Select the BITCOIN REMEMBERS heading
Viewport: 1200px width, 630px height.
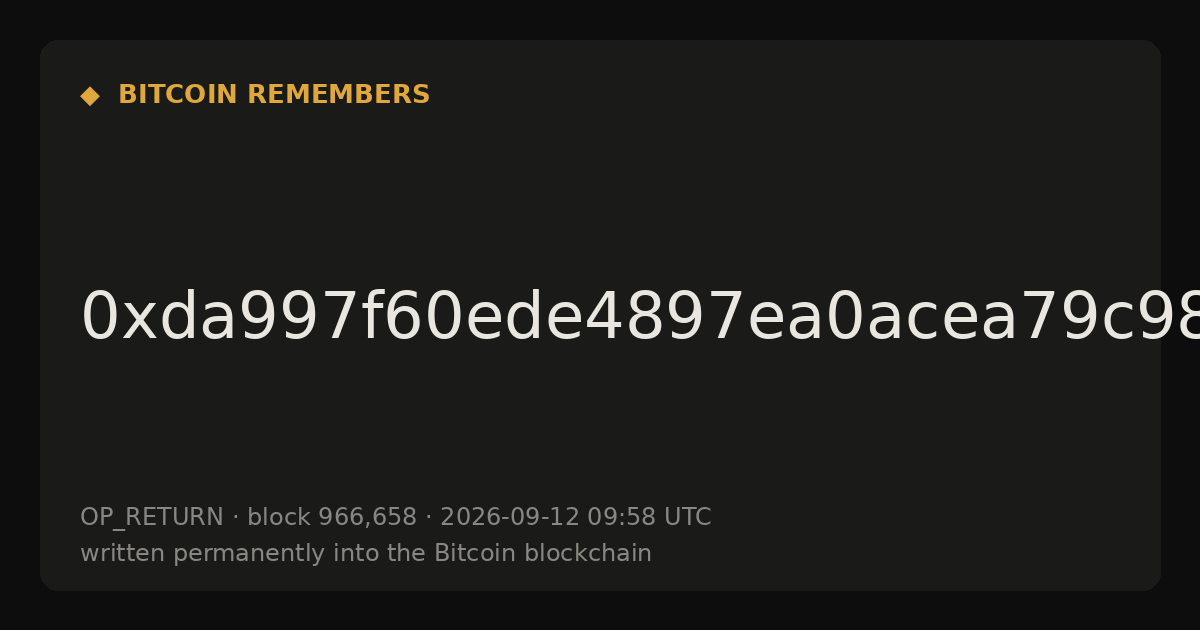tap(274, 95)
